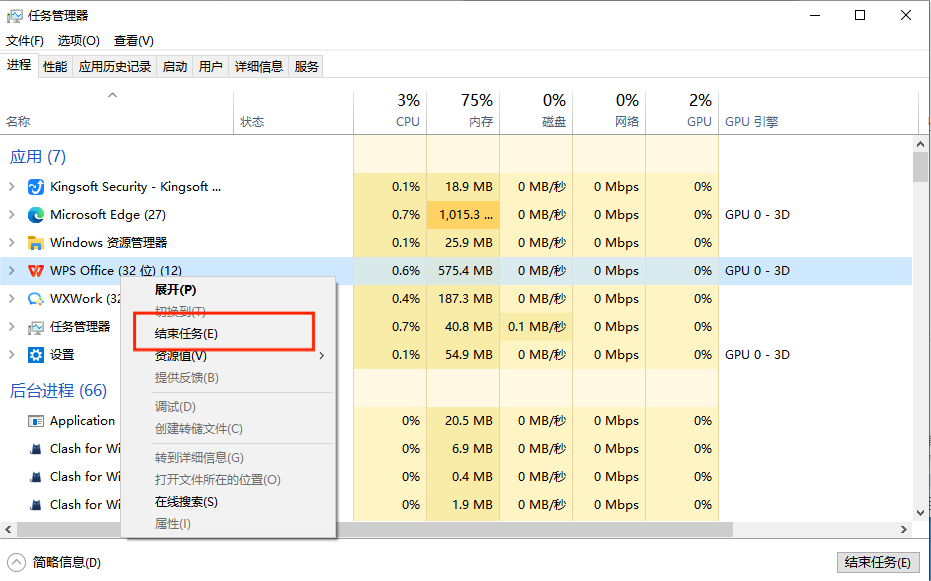Click the vertical scrollbar down arrow
Image resolution: width=931 pixels, height=581 pixels.
coord(920,515)
